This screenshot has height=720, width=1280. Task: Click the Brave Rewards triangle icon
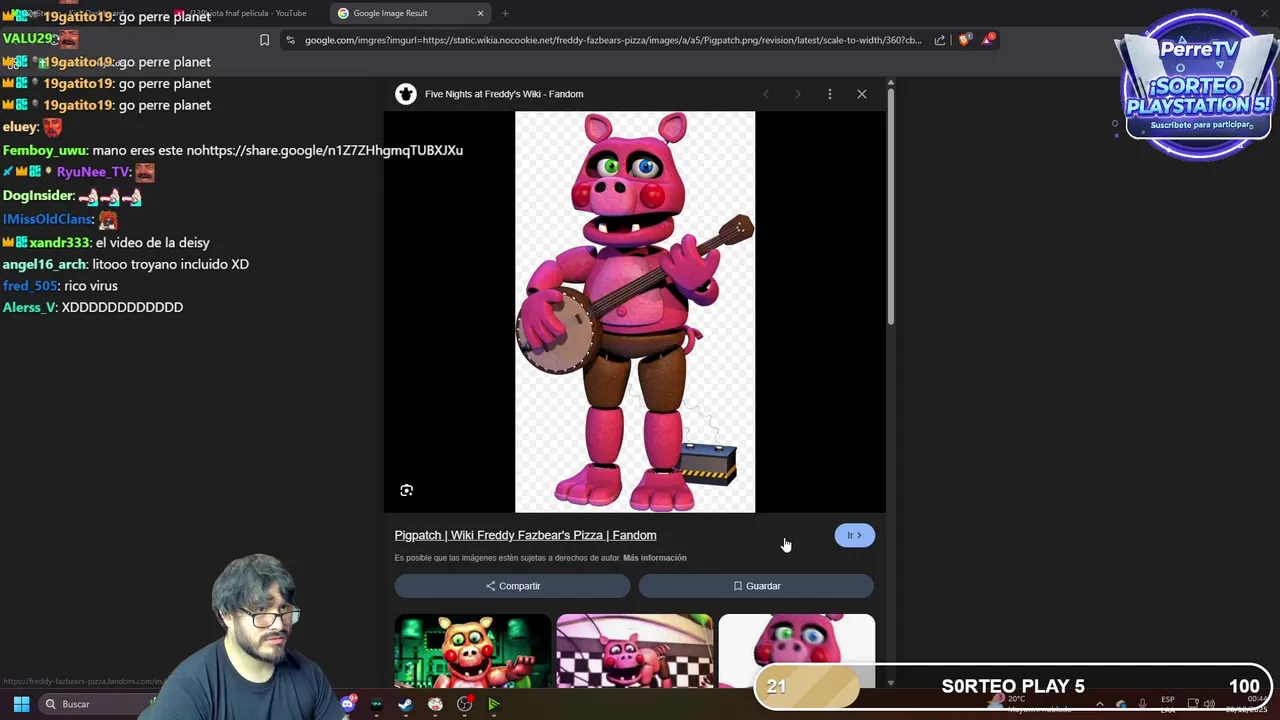tap(989, 39)
